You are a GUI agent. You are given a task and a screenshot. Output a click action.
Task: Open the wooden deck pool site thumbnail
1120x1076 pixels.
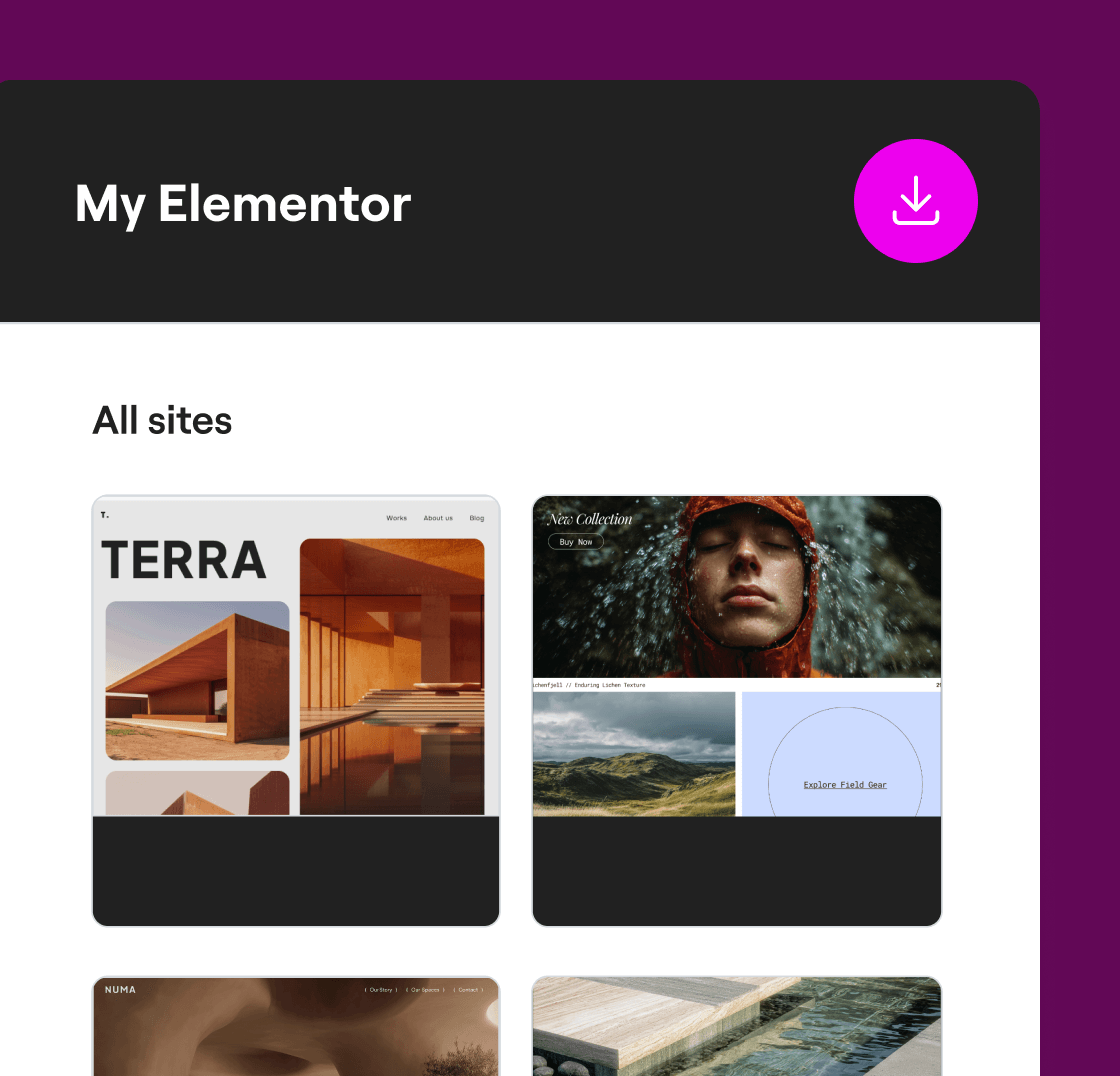click(x=737, y=1025)
